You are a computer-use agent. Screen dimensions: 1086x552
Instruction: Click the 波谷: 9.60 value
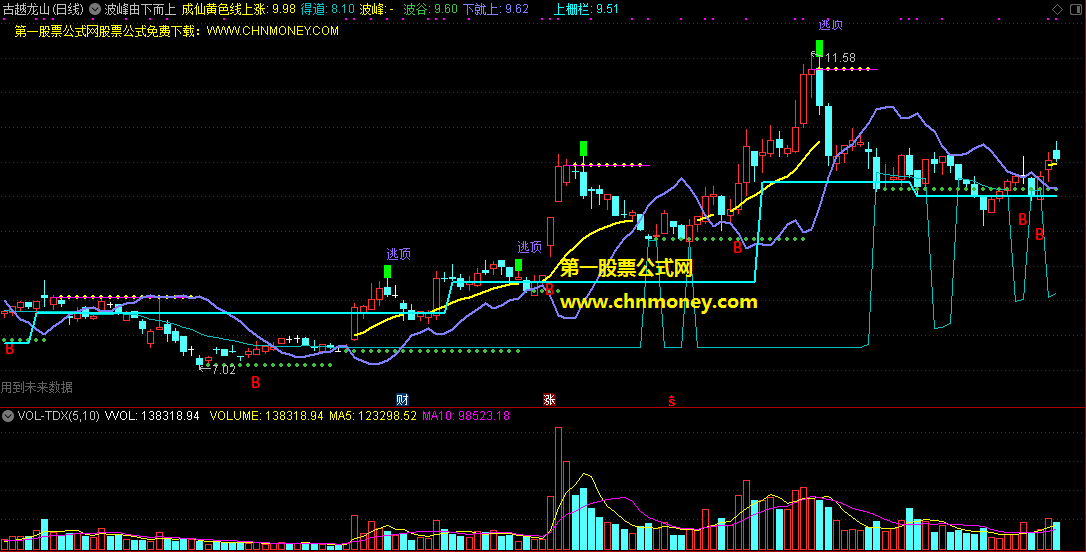point(430,10)
